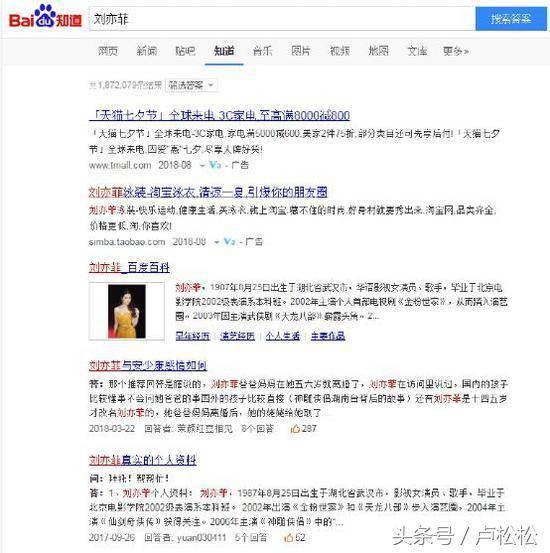Click the 主要作品 sub-link
The height and width of the screenshot is (553, 550).
tap(328, 336)
